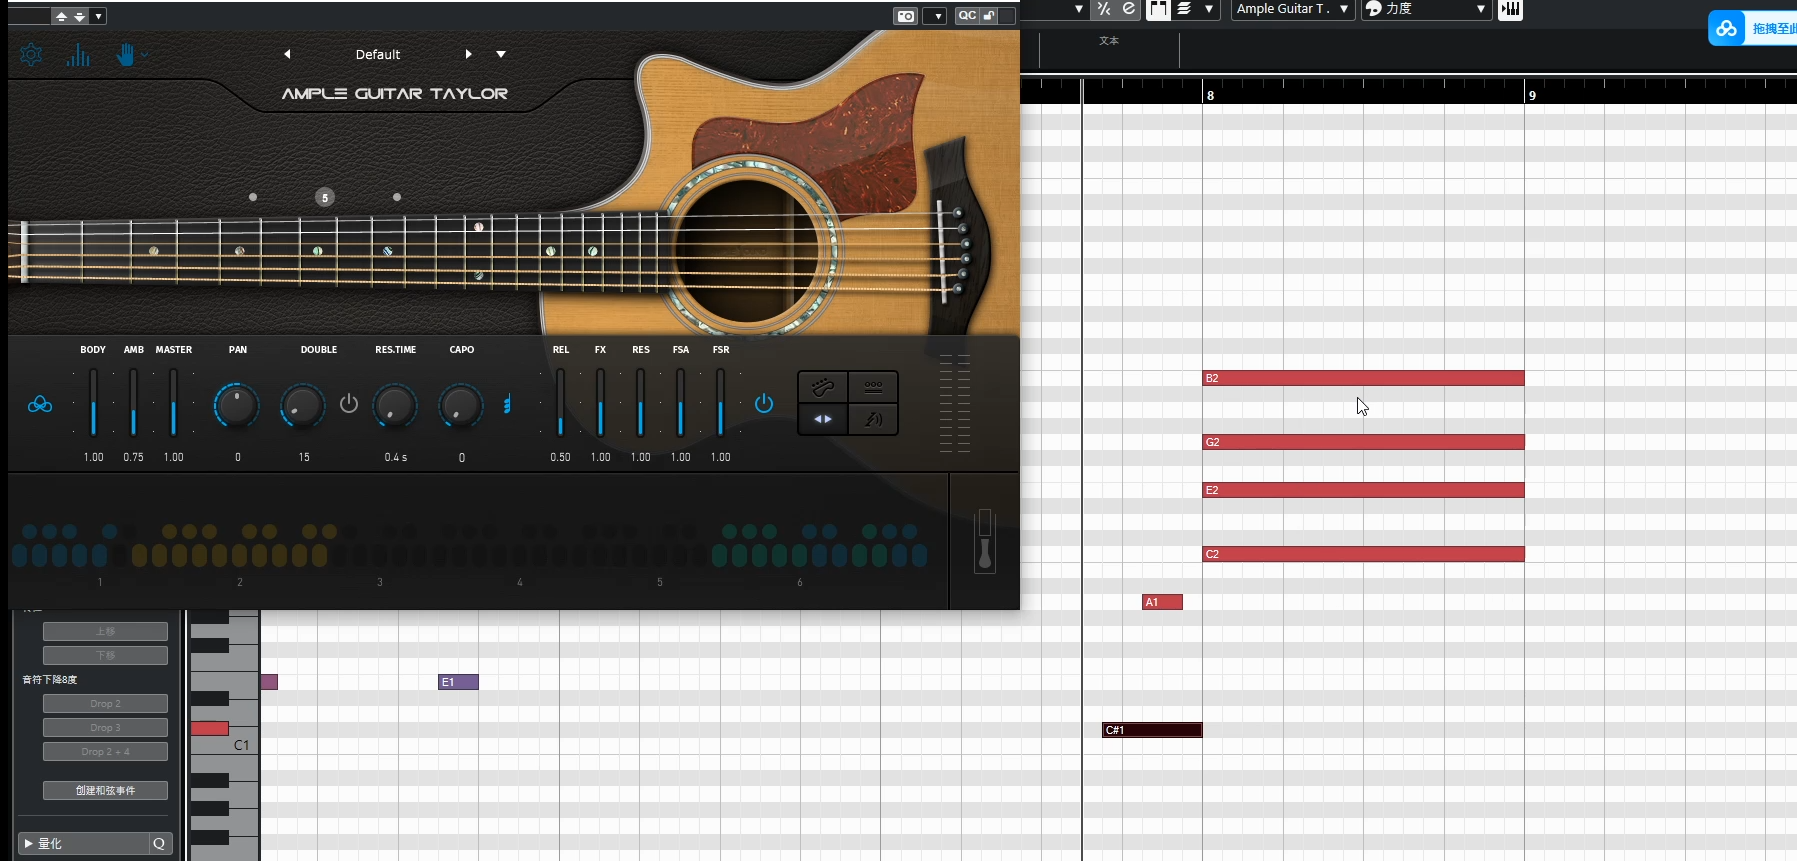The height and width of the screenshot is (861, 1797).
Task: Click the CAPO knob
Action: (x=460, y=405)
